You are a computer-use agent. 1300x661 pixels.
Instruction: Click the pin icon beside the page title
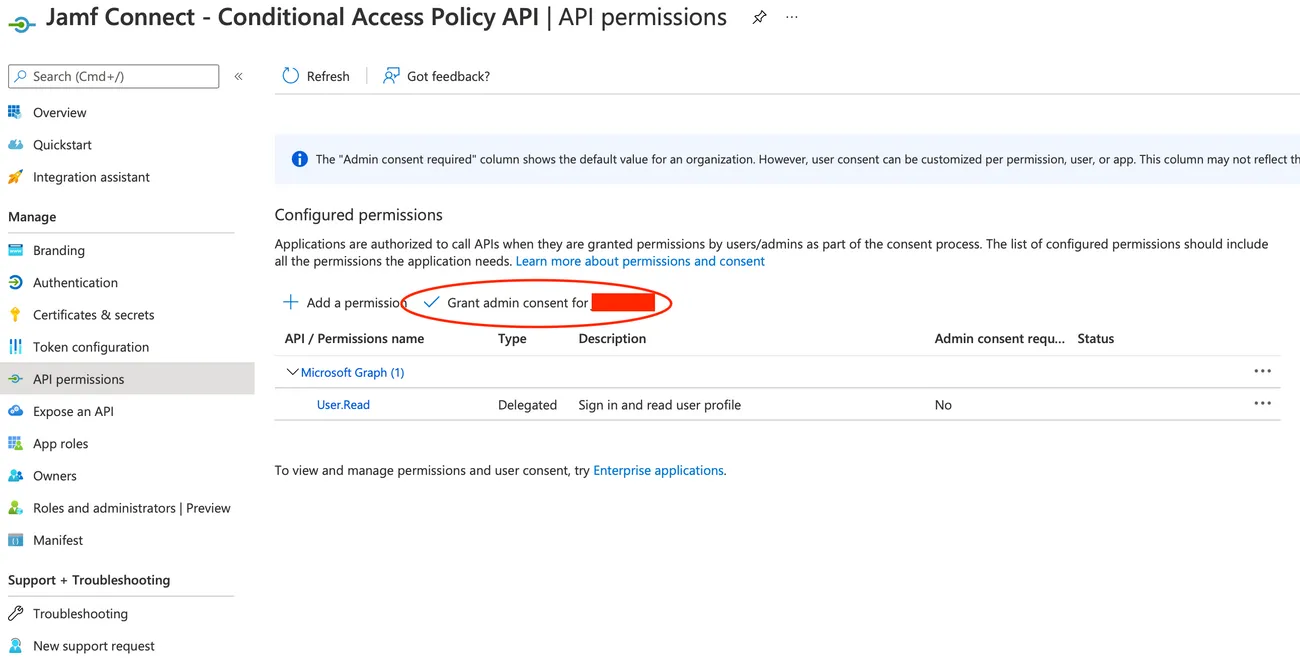[759, 18]
